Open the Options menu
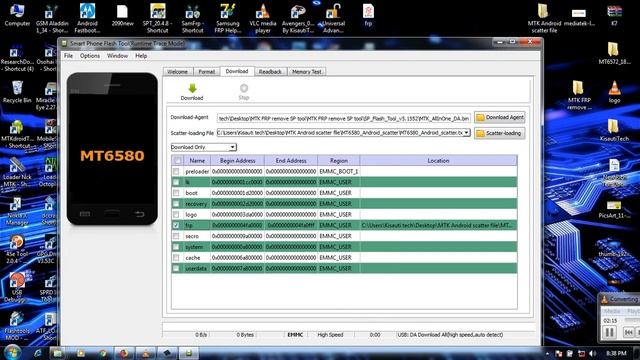Image resolution: width=640 pixels, height=360 pixels. tap(90, 56)
